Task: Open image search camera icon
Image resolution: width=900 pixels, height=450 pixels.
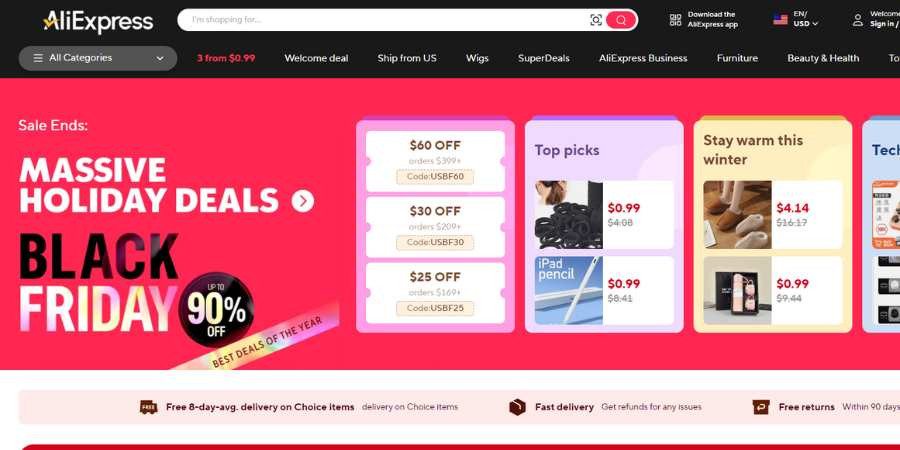Action: 596,20
